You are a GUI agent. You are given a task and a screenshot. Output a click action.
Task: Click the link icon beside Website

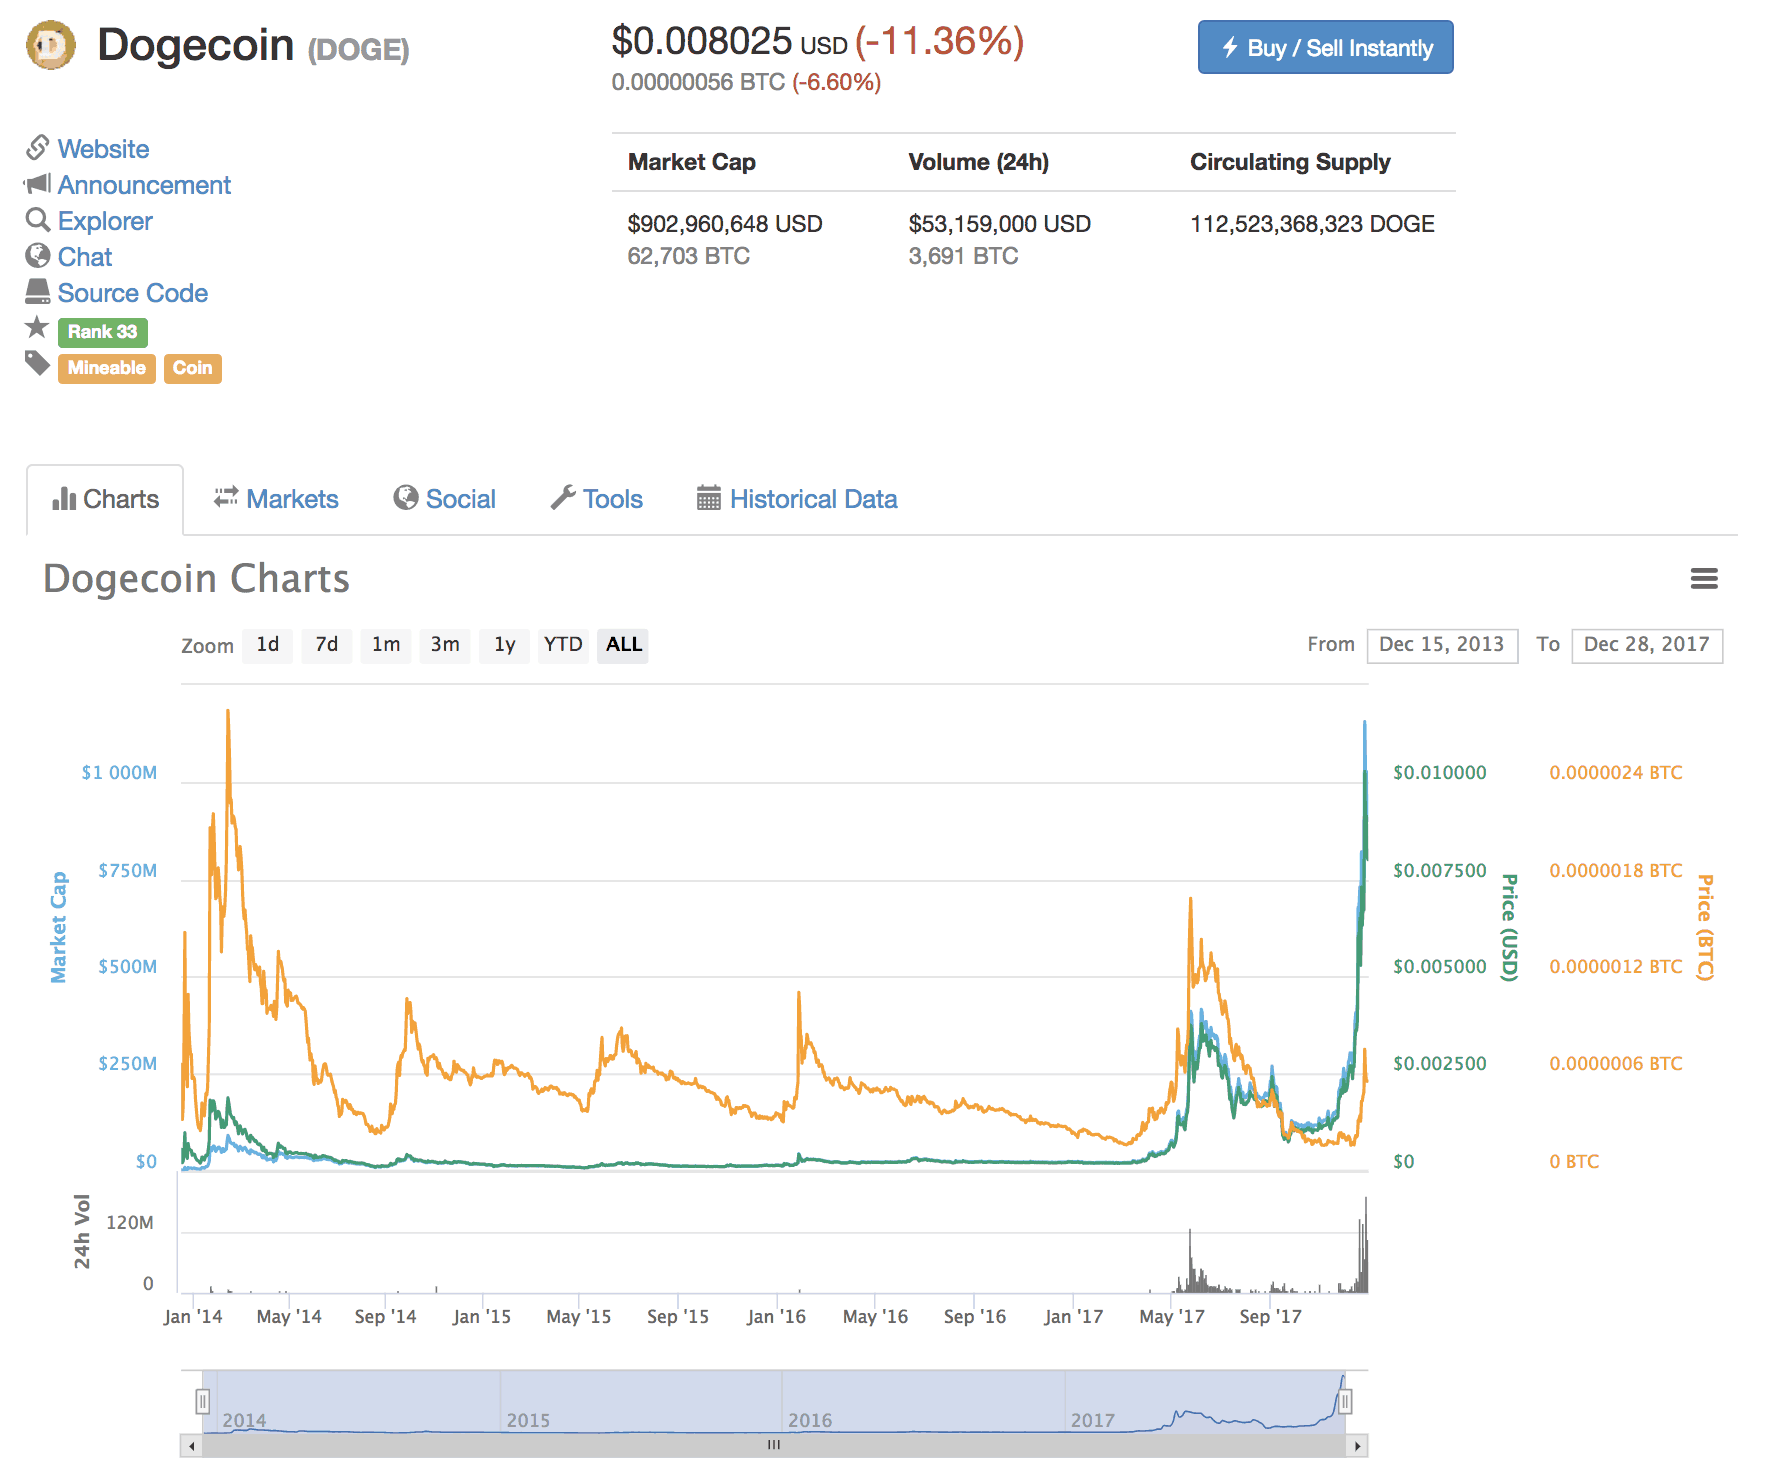coord(38,148)
